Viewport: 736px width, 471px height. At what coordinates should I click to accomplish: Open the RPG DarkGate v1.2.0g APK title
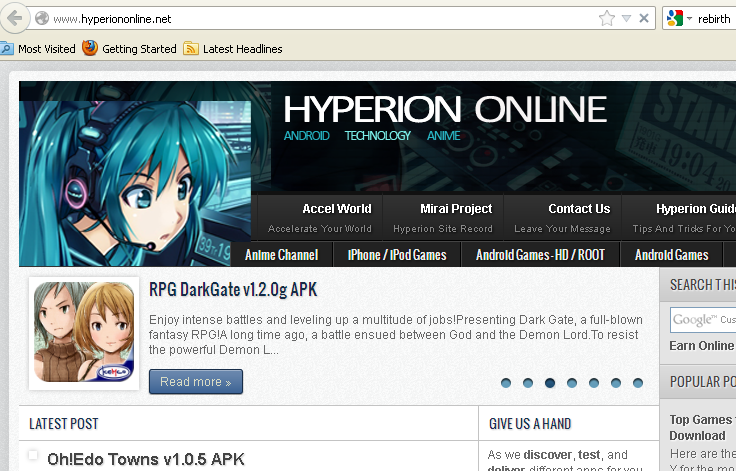pyautogui.click(x=233, y=289)
